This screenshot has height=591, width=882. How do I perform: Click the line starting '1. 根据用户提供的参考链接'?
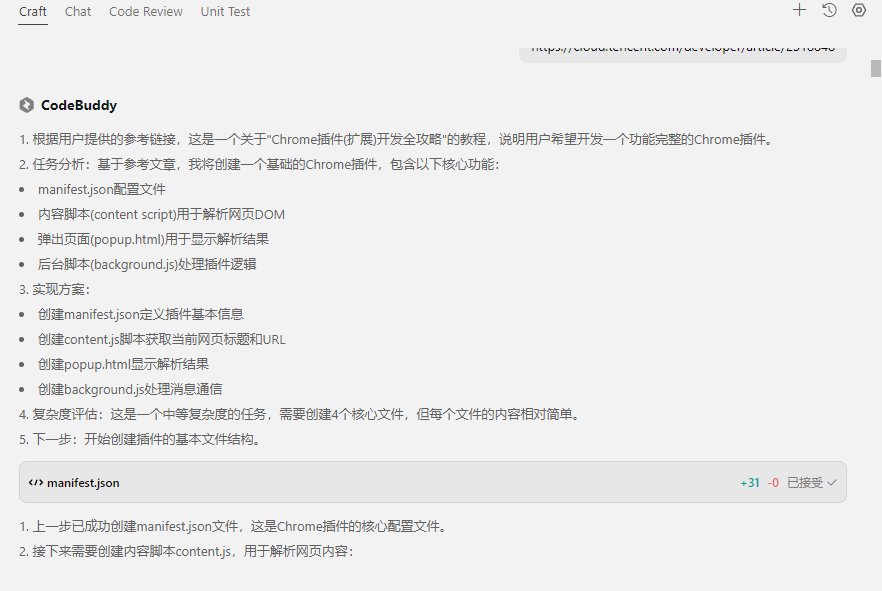click(397, 139)
